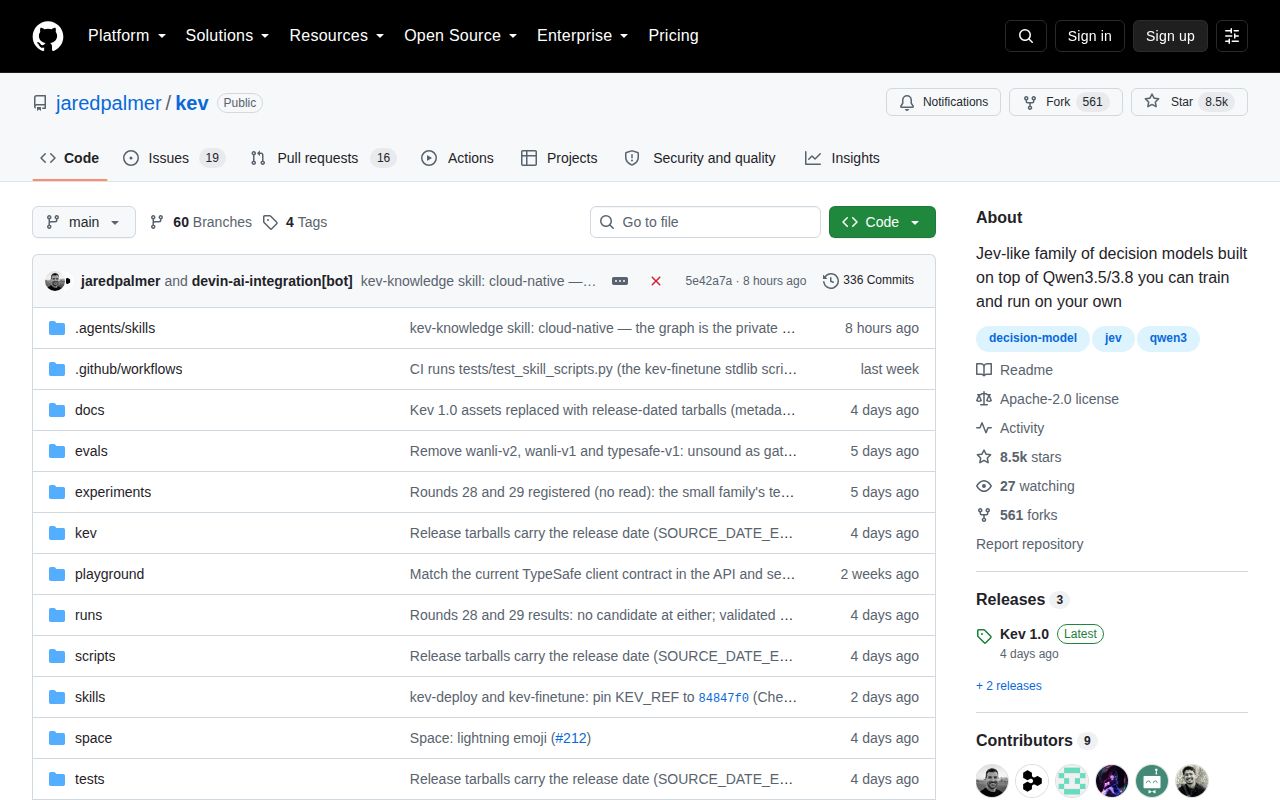This screenshot has width=1280, height=800.
Task: Click the search magnifier icon
Action: coord(1026,36)
